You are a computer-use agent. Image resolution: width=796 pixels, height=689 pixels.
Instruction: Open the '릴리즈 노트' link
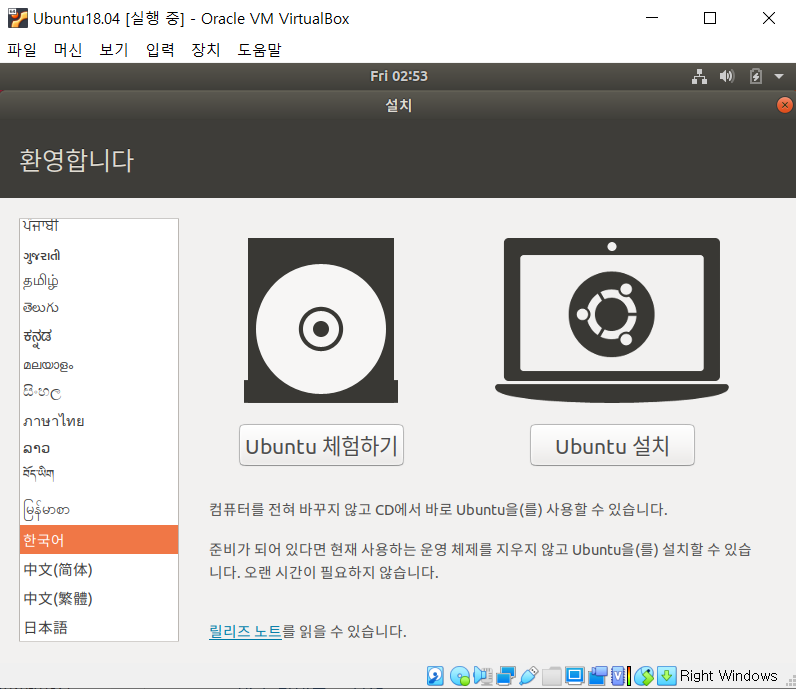[x=245, y=631]
